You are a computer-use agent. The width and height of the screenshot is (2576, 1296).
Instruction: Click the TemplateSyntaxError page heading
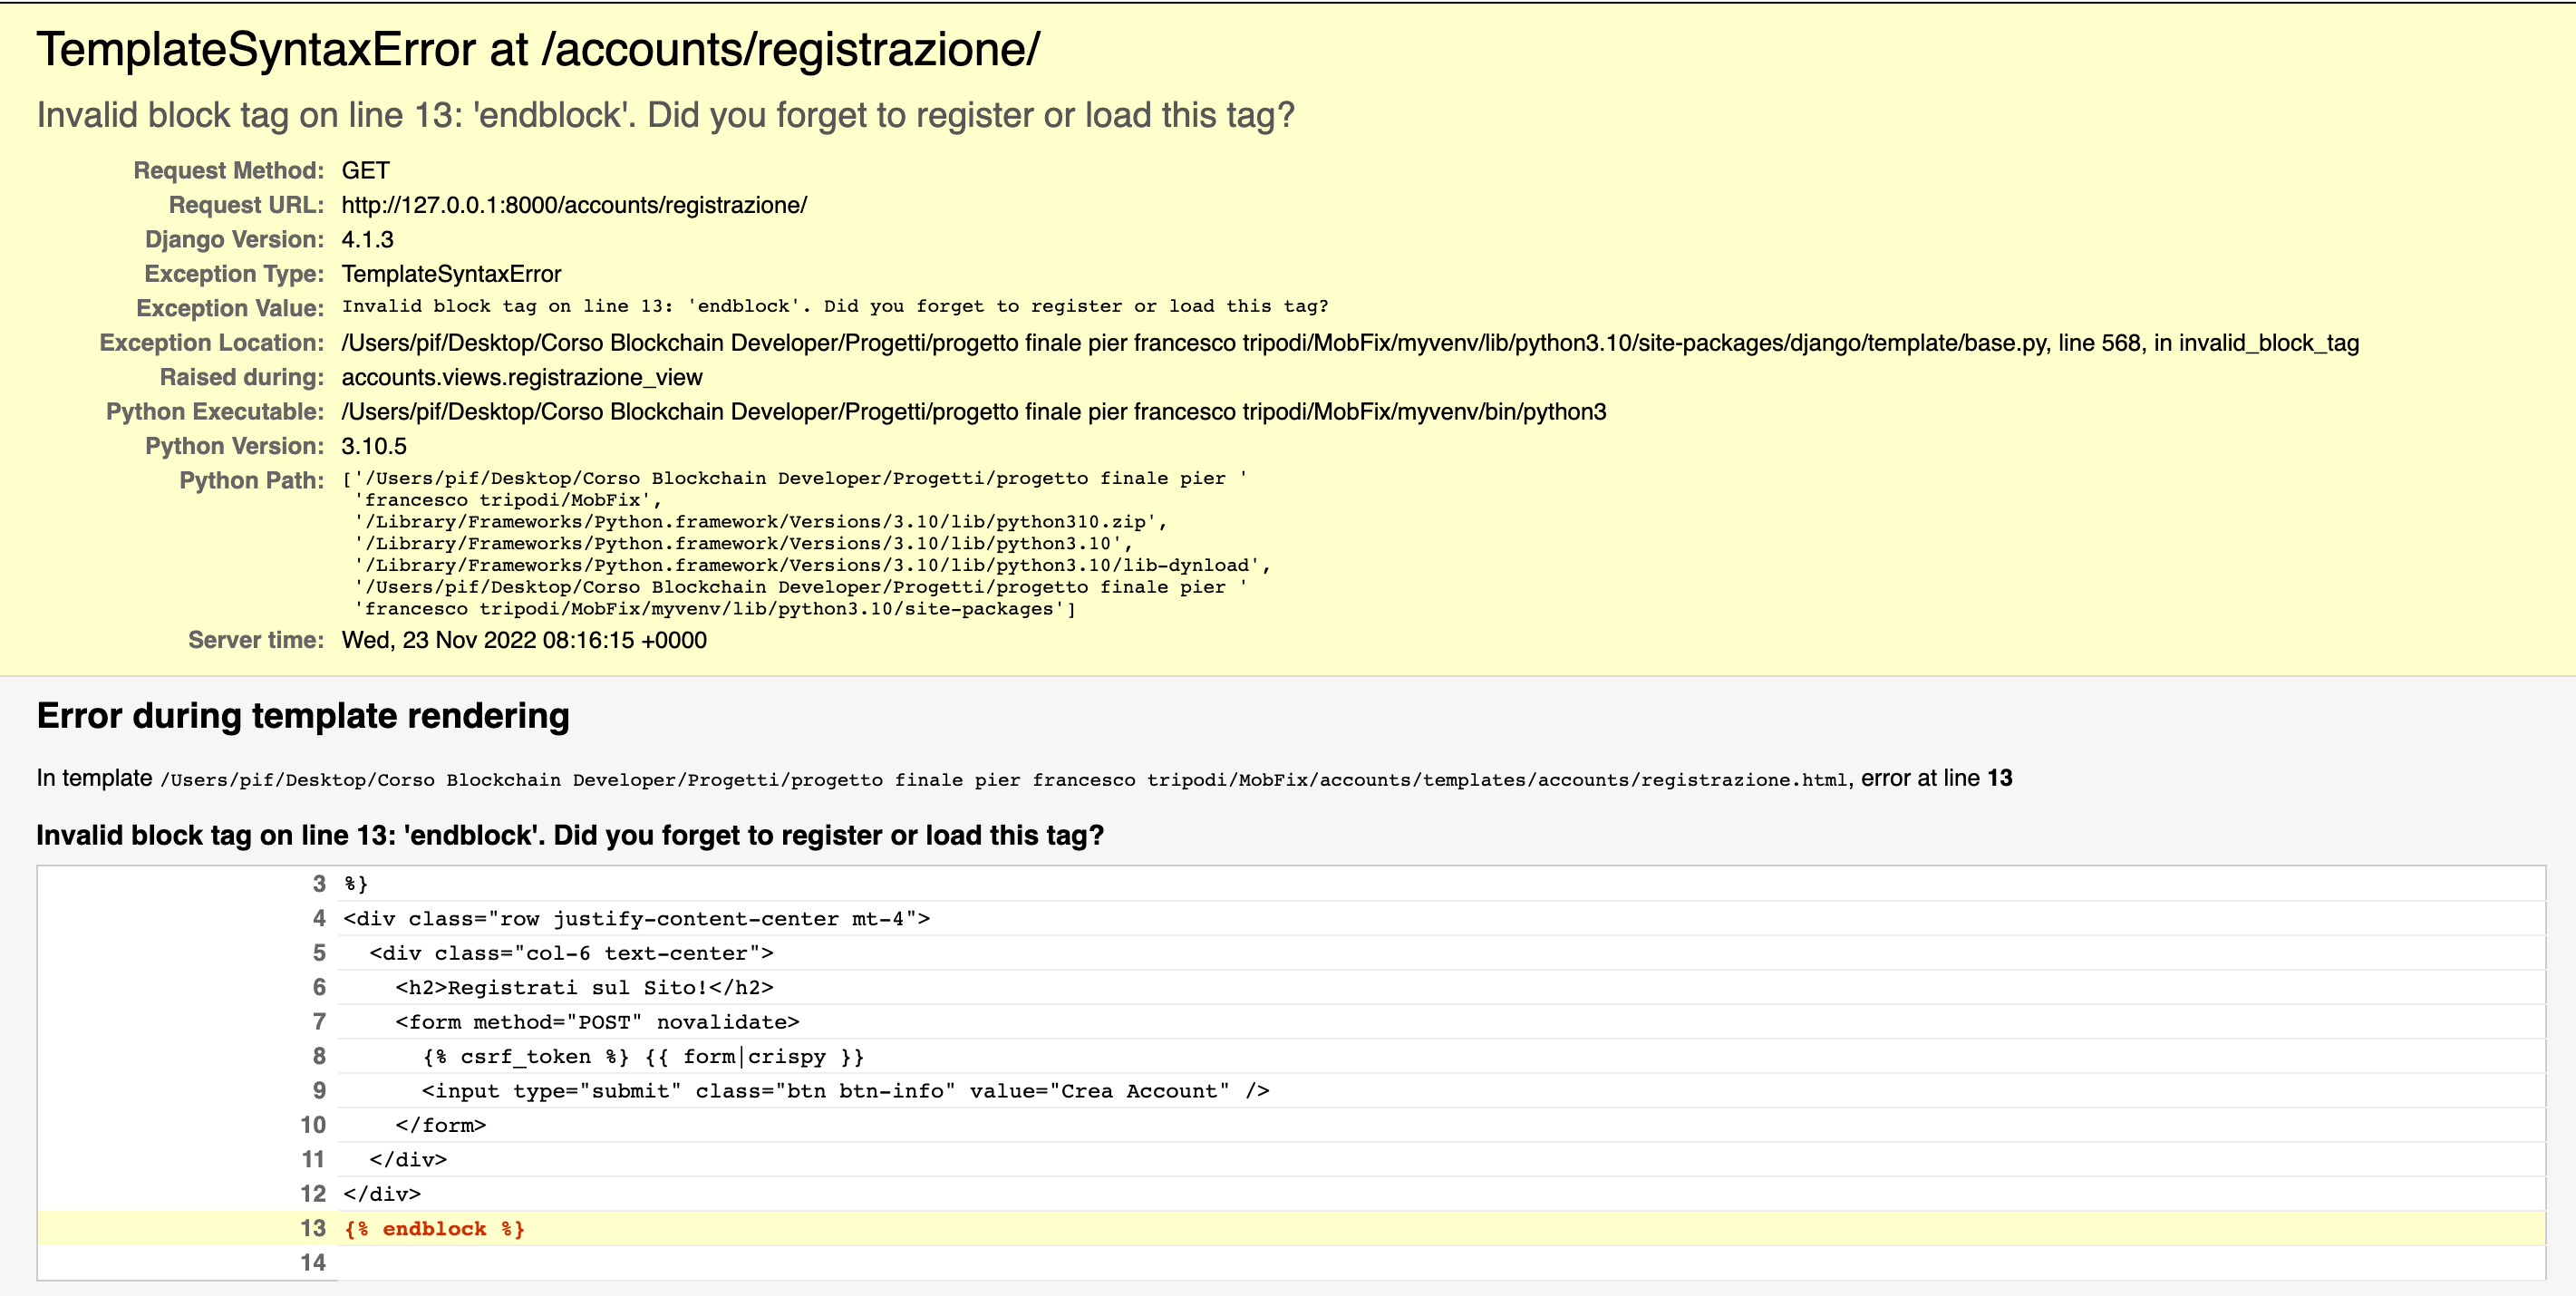pyautogui.click(x=538, y=50)
